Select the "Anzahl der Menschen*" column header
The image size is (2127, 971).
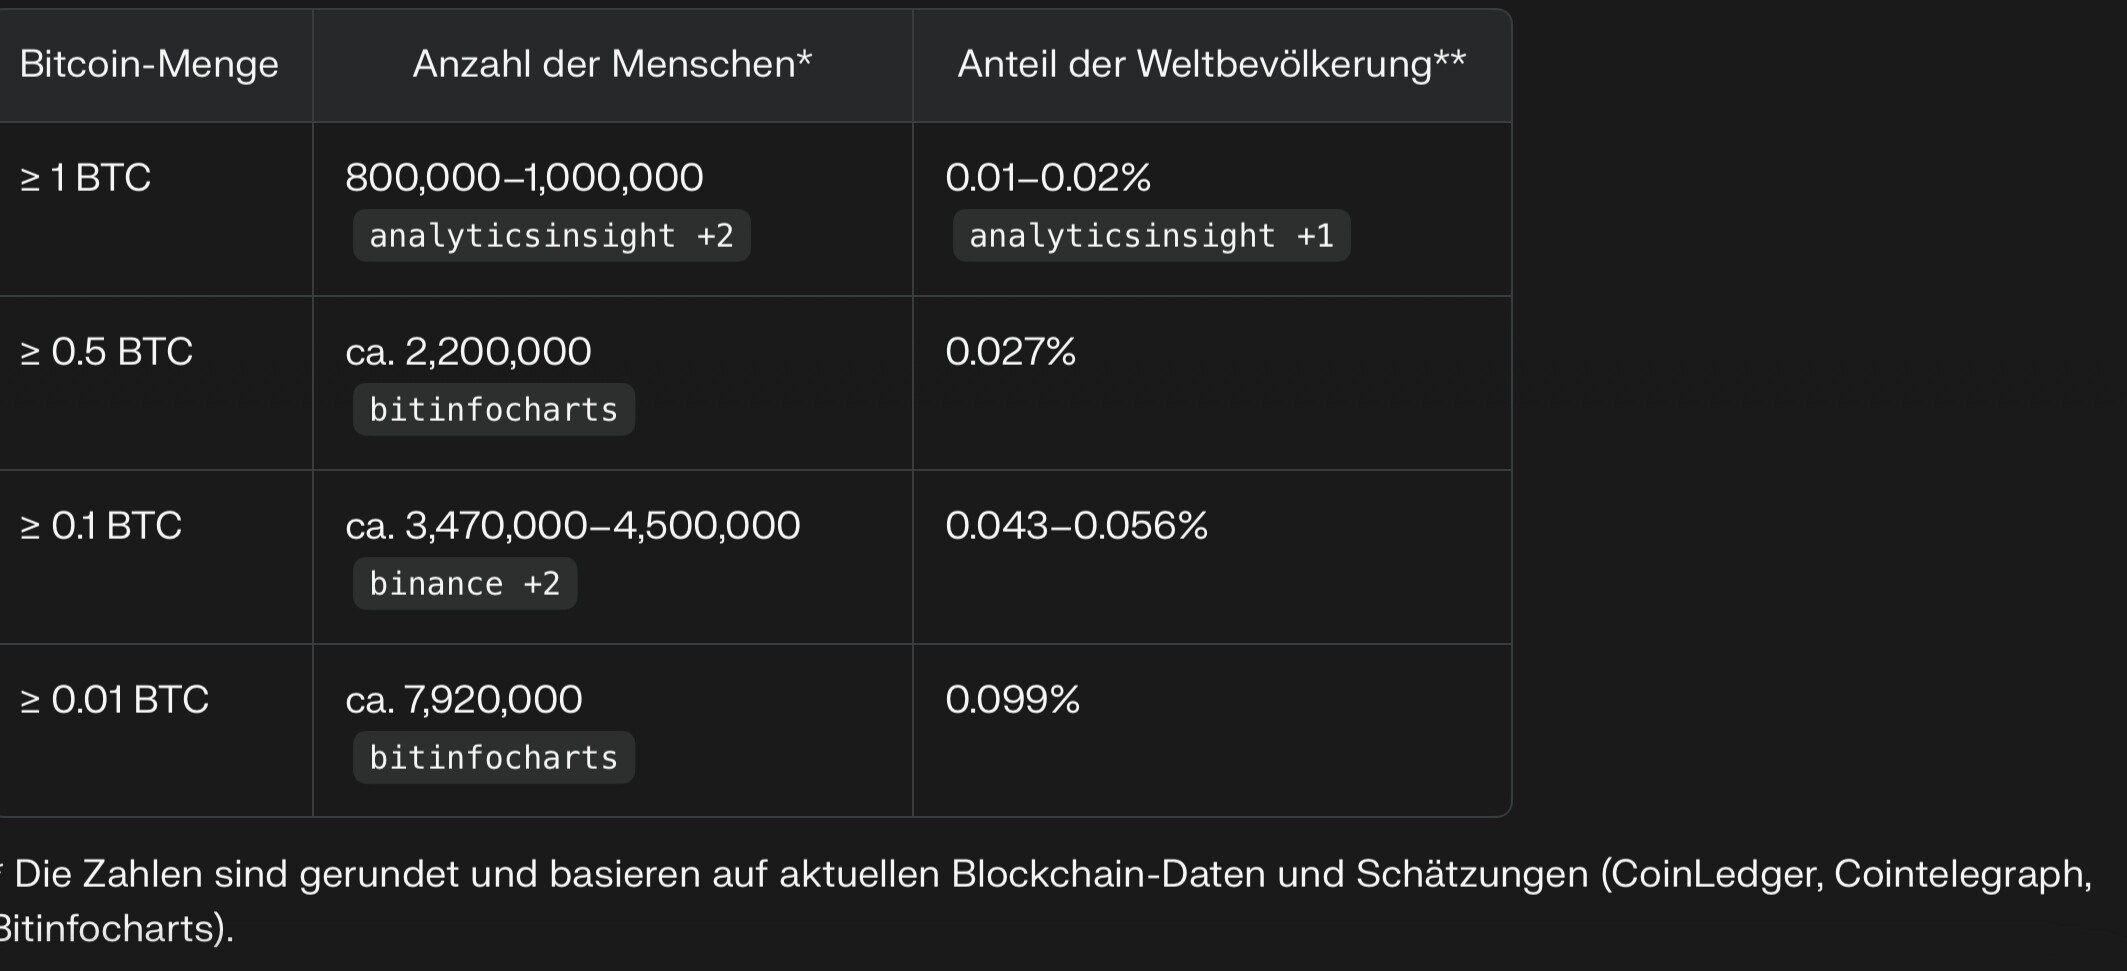612,65
